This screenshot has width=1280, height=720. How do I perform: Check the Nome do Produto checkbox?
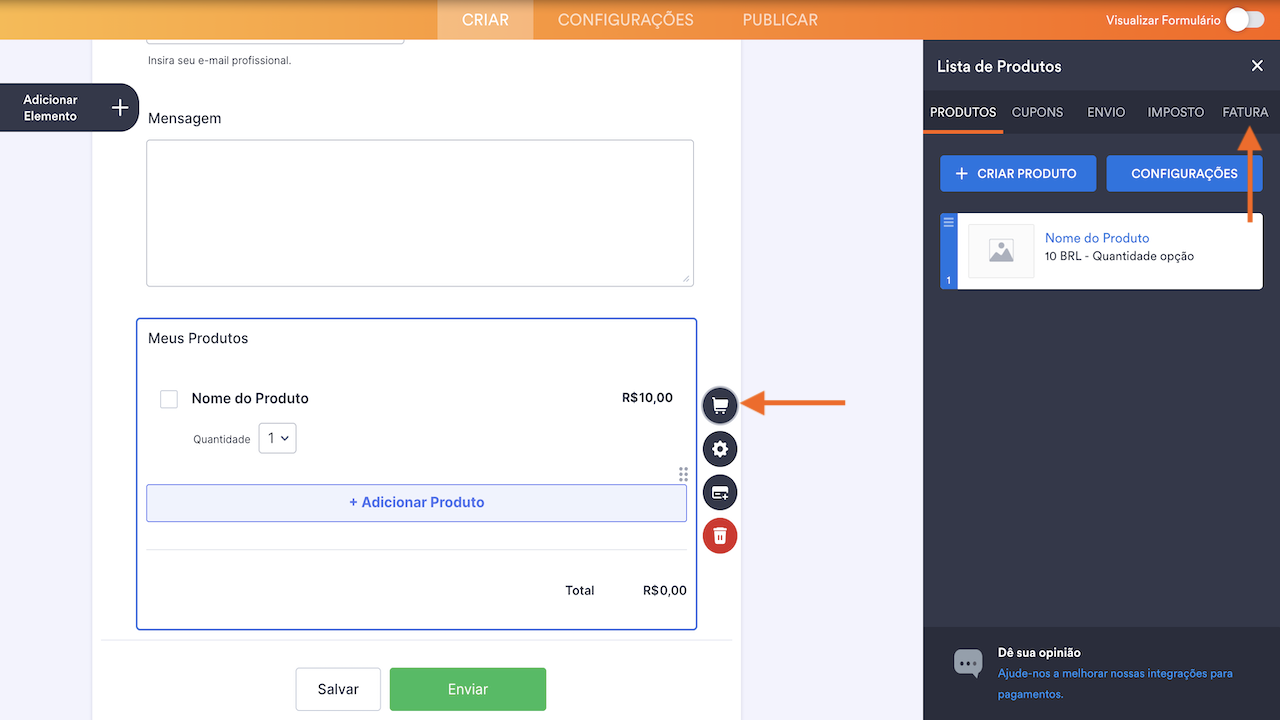tap(168, 398)
